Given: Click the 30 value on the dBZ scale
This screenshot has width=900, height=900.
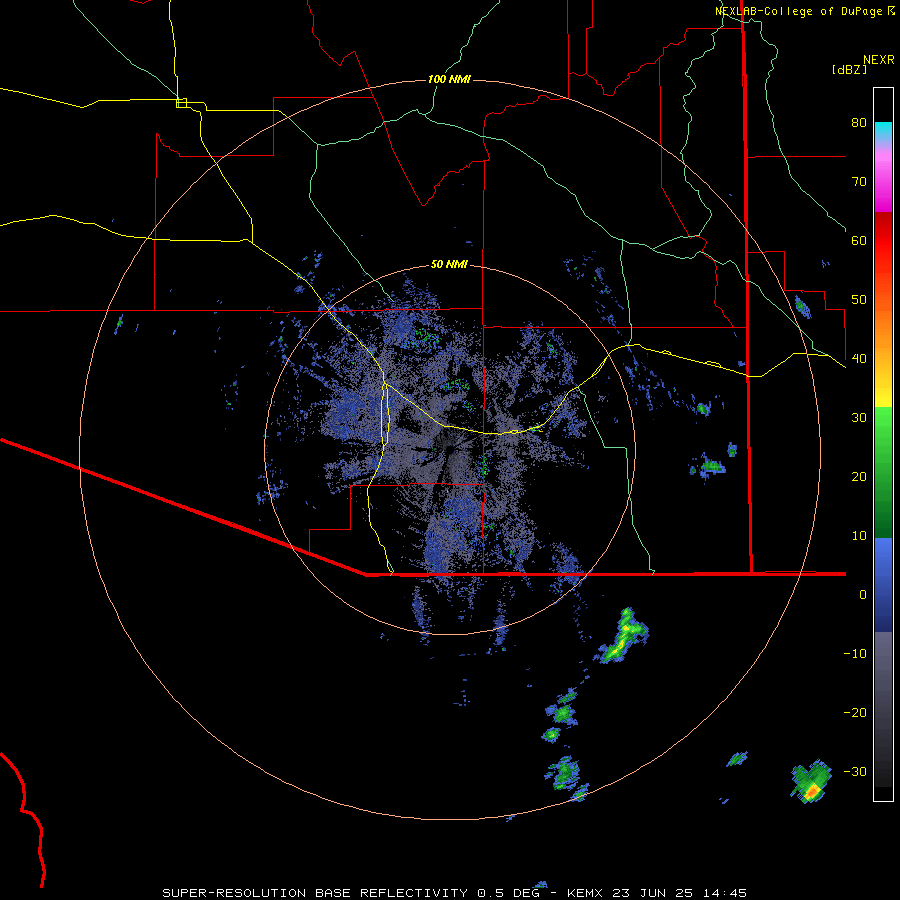Looking at the screenshot, I should [859, 418].
